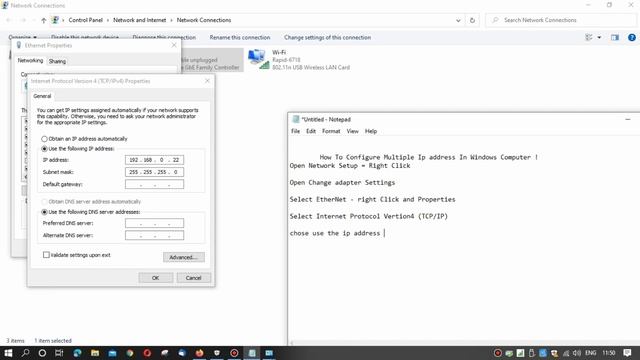Screen dimensions: 640x360
Task: Open the change view dropdown arrow
Action: [x=599, y=38]
